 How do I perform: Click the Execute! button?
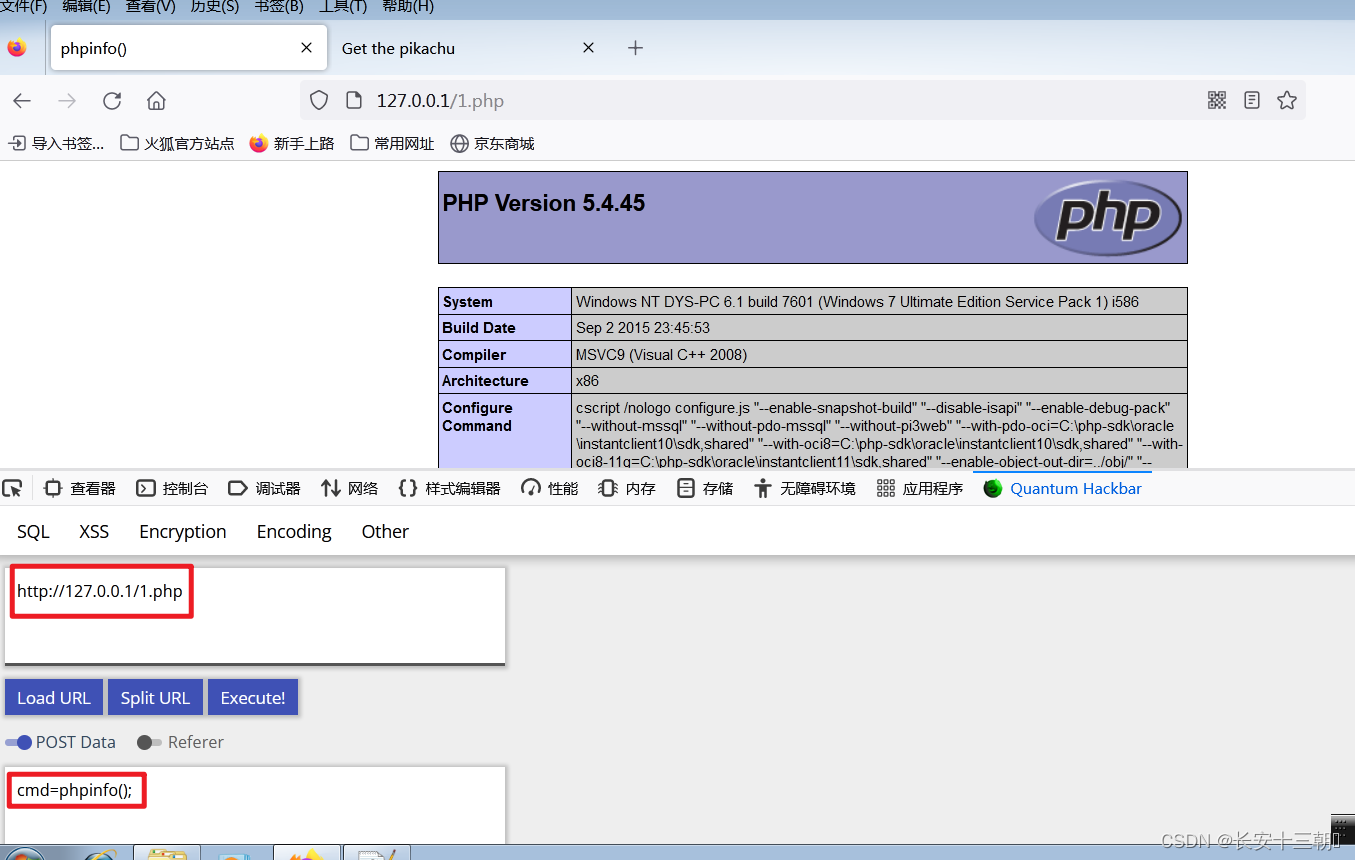point(253,698)
